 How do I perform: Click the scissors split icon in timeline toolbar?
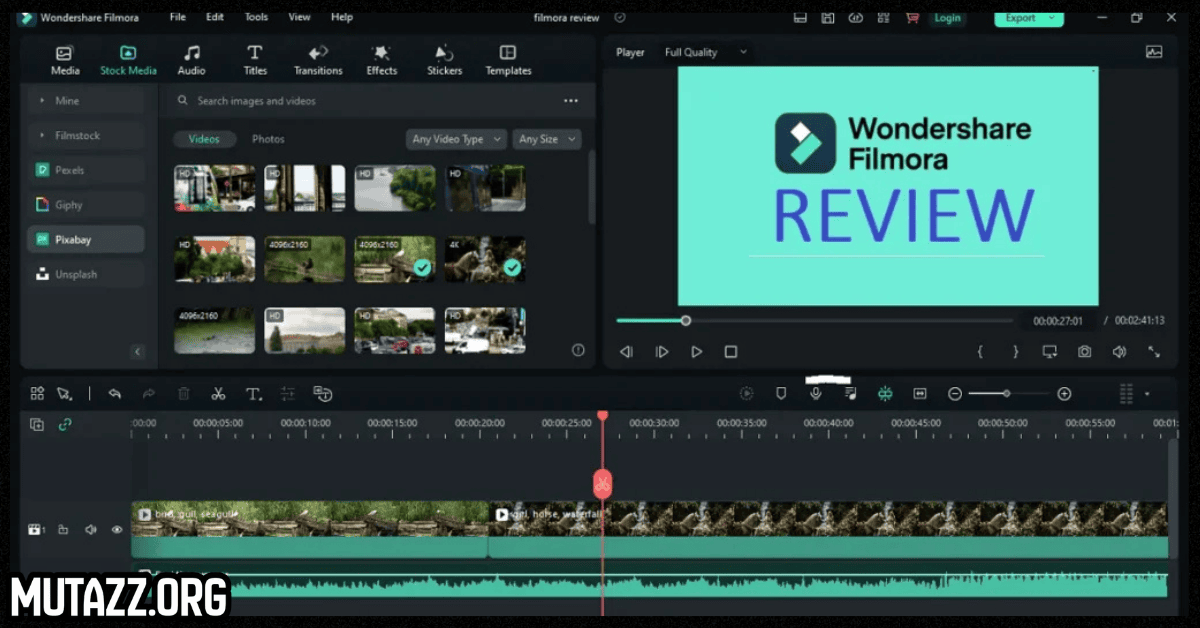point(218,394)
